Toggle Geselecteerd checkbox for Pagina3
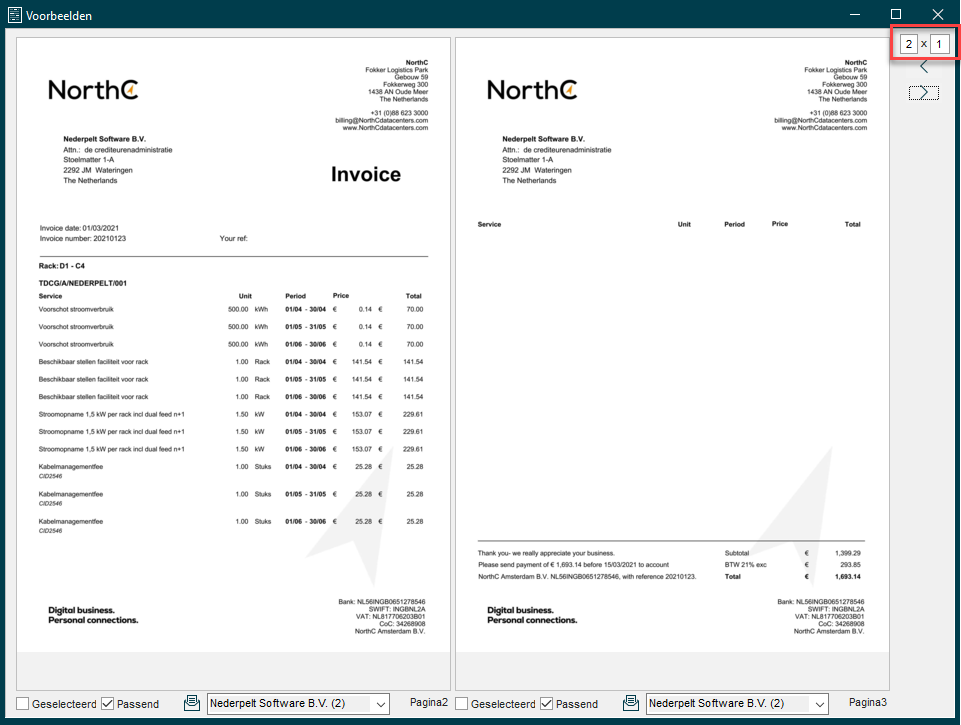This screenshot has width=961, height=725. click(x=462, y=704)
